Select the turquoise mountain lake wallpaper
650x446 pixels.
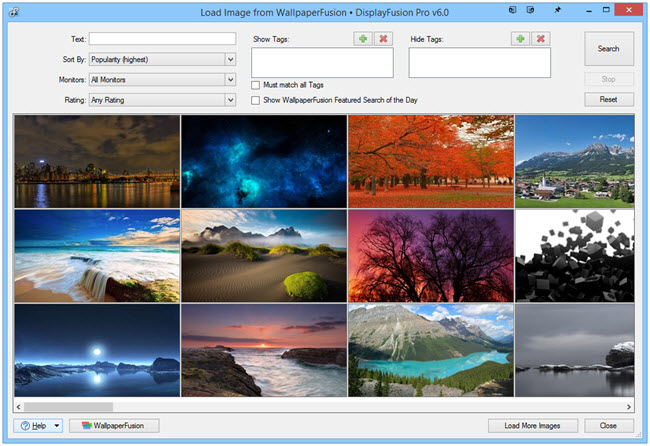click(x=431, y=350)
